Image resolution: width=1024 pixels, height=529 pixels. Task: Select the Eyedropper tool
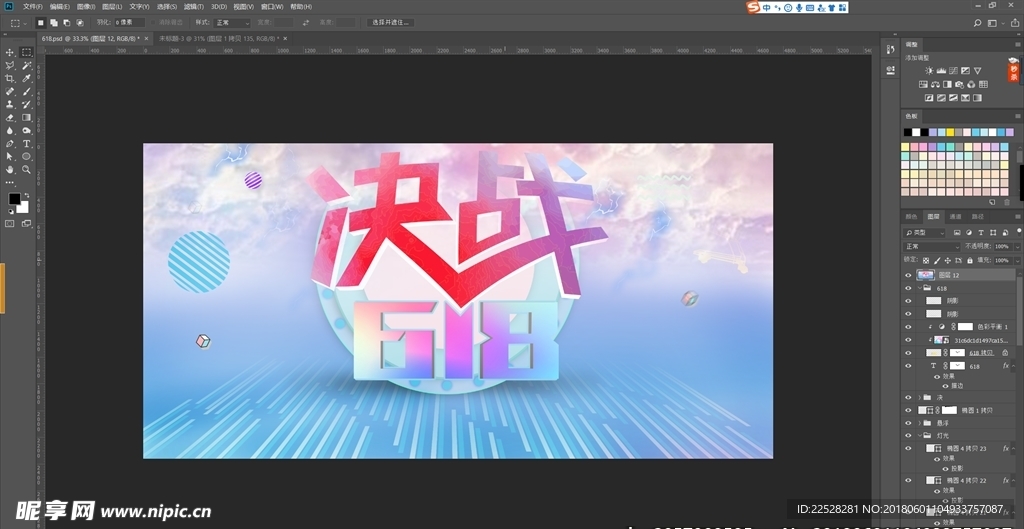pyautogui.click(x=26, y=78)
